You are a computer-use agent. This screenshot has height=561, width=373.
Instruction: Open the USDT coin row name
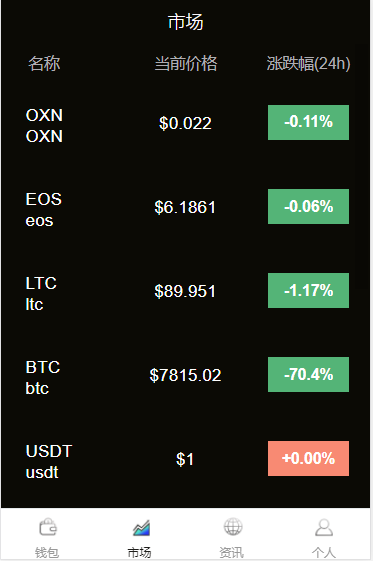tap(49, 462)
